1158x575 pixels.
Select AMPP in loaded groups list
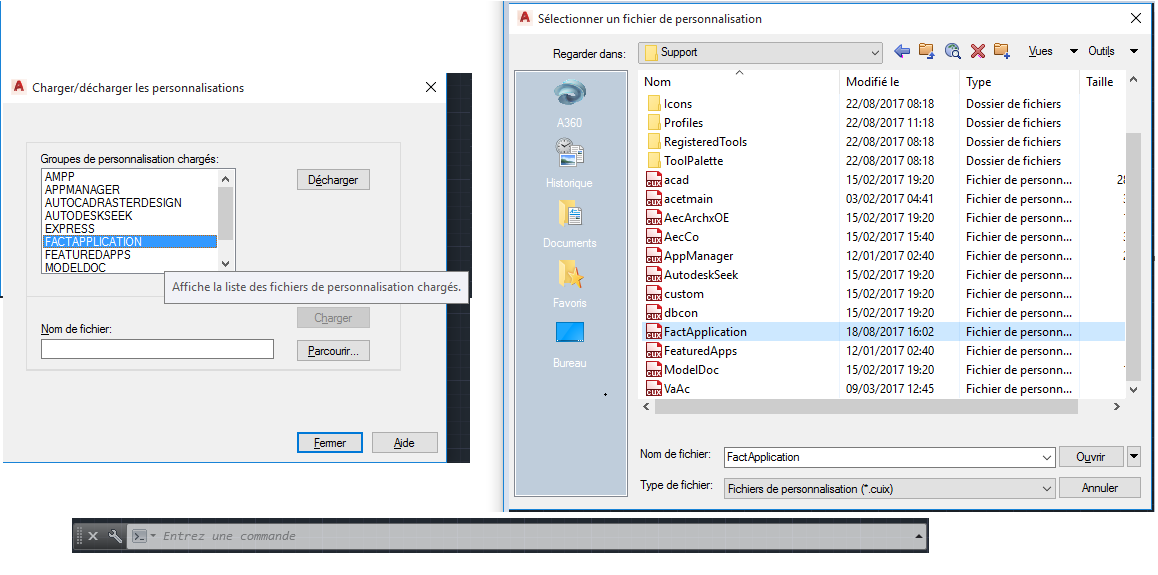point(130,177)
